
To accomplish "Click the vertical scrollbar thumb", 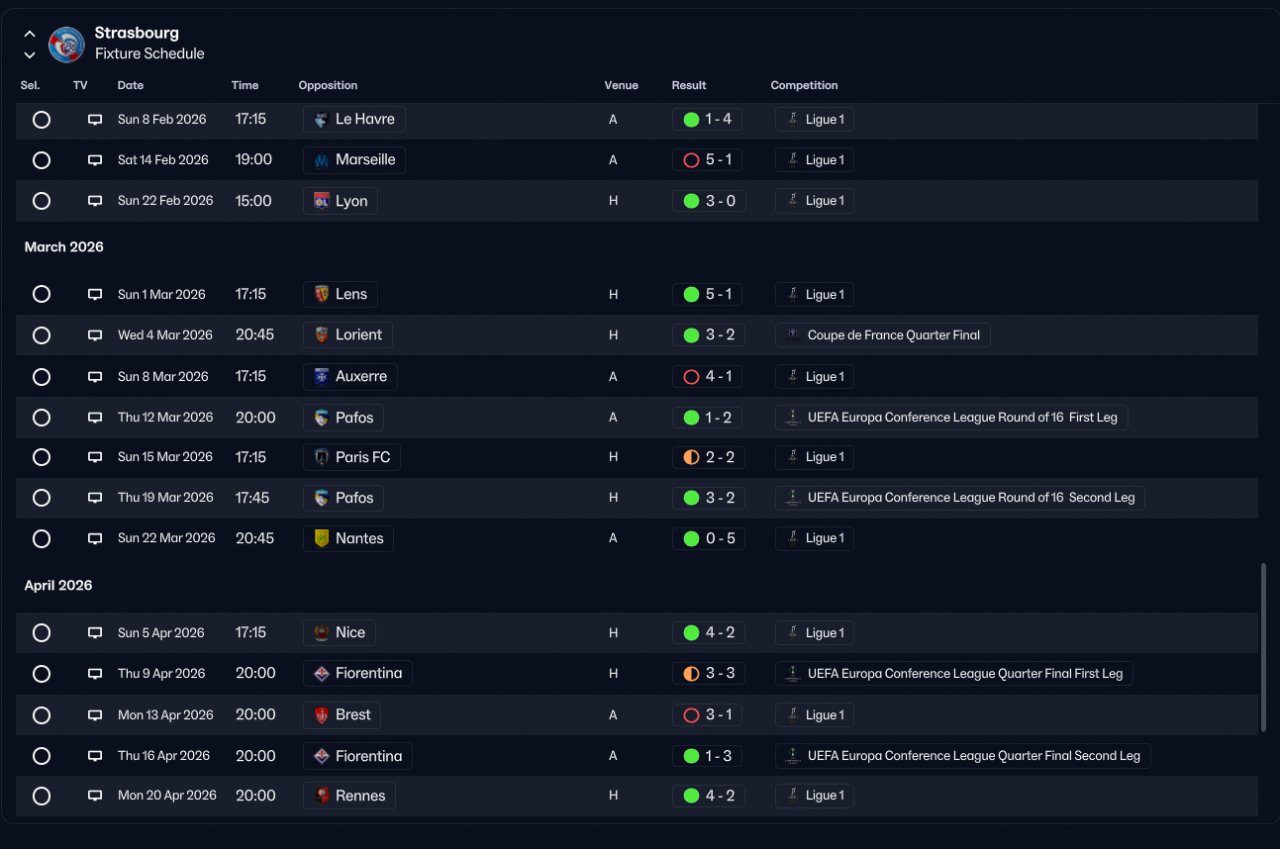I will (1264, 649).
